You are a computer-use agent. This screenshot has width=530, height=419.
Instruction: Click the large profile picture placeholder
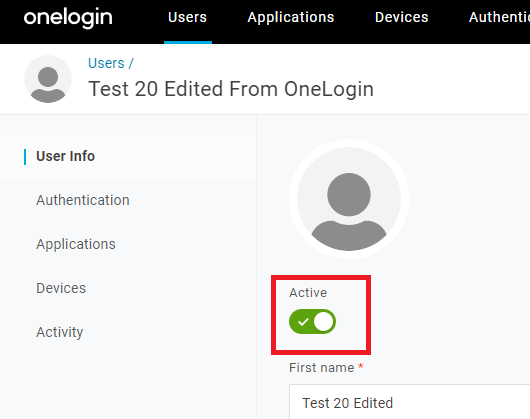coord(349,199)
